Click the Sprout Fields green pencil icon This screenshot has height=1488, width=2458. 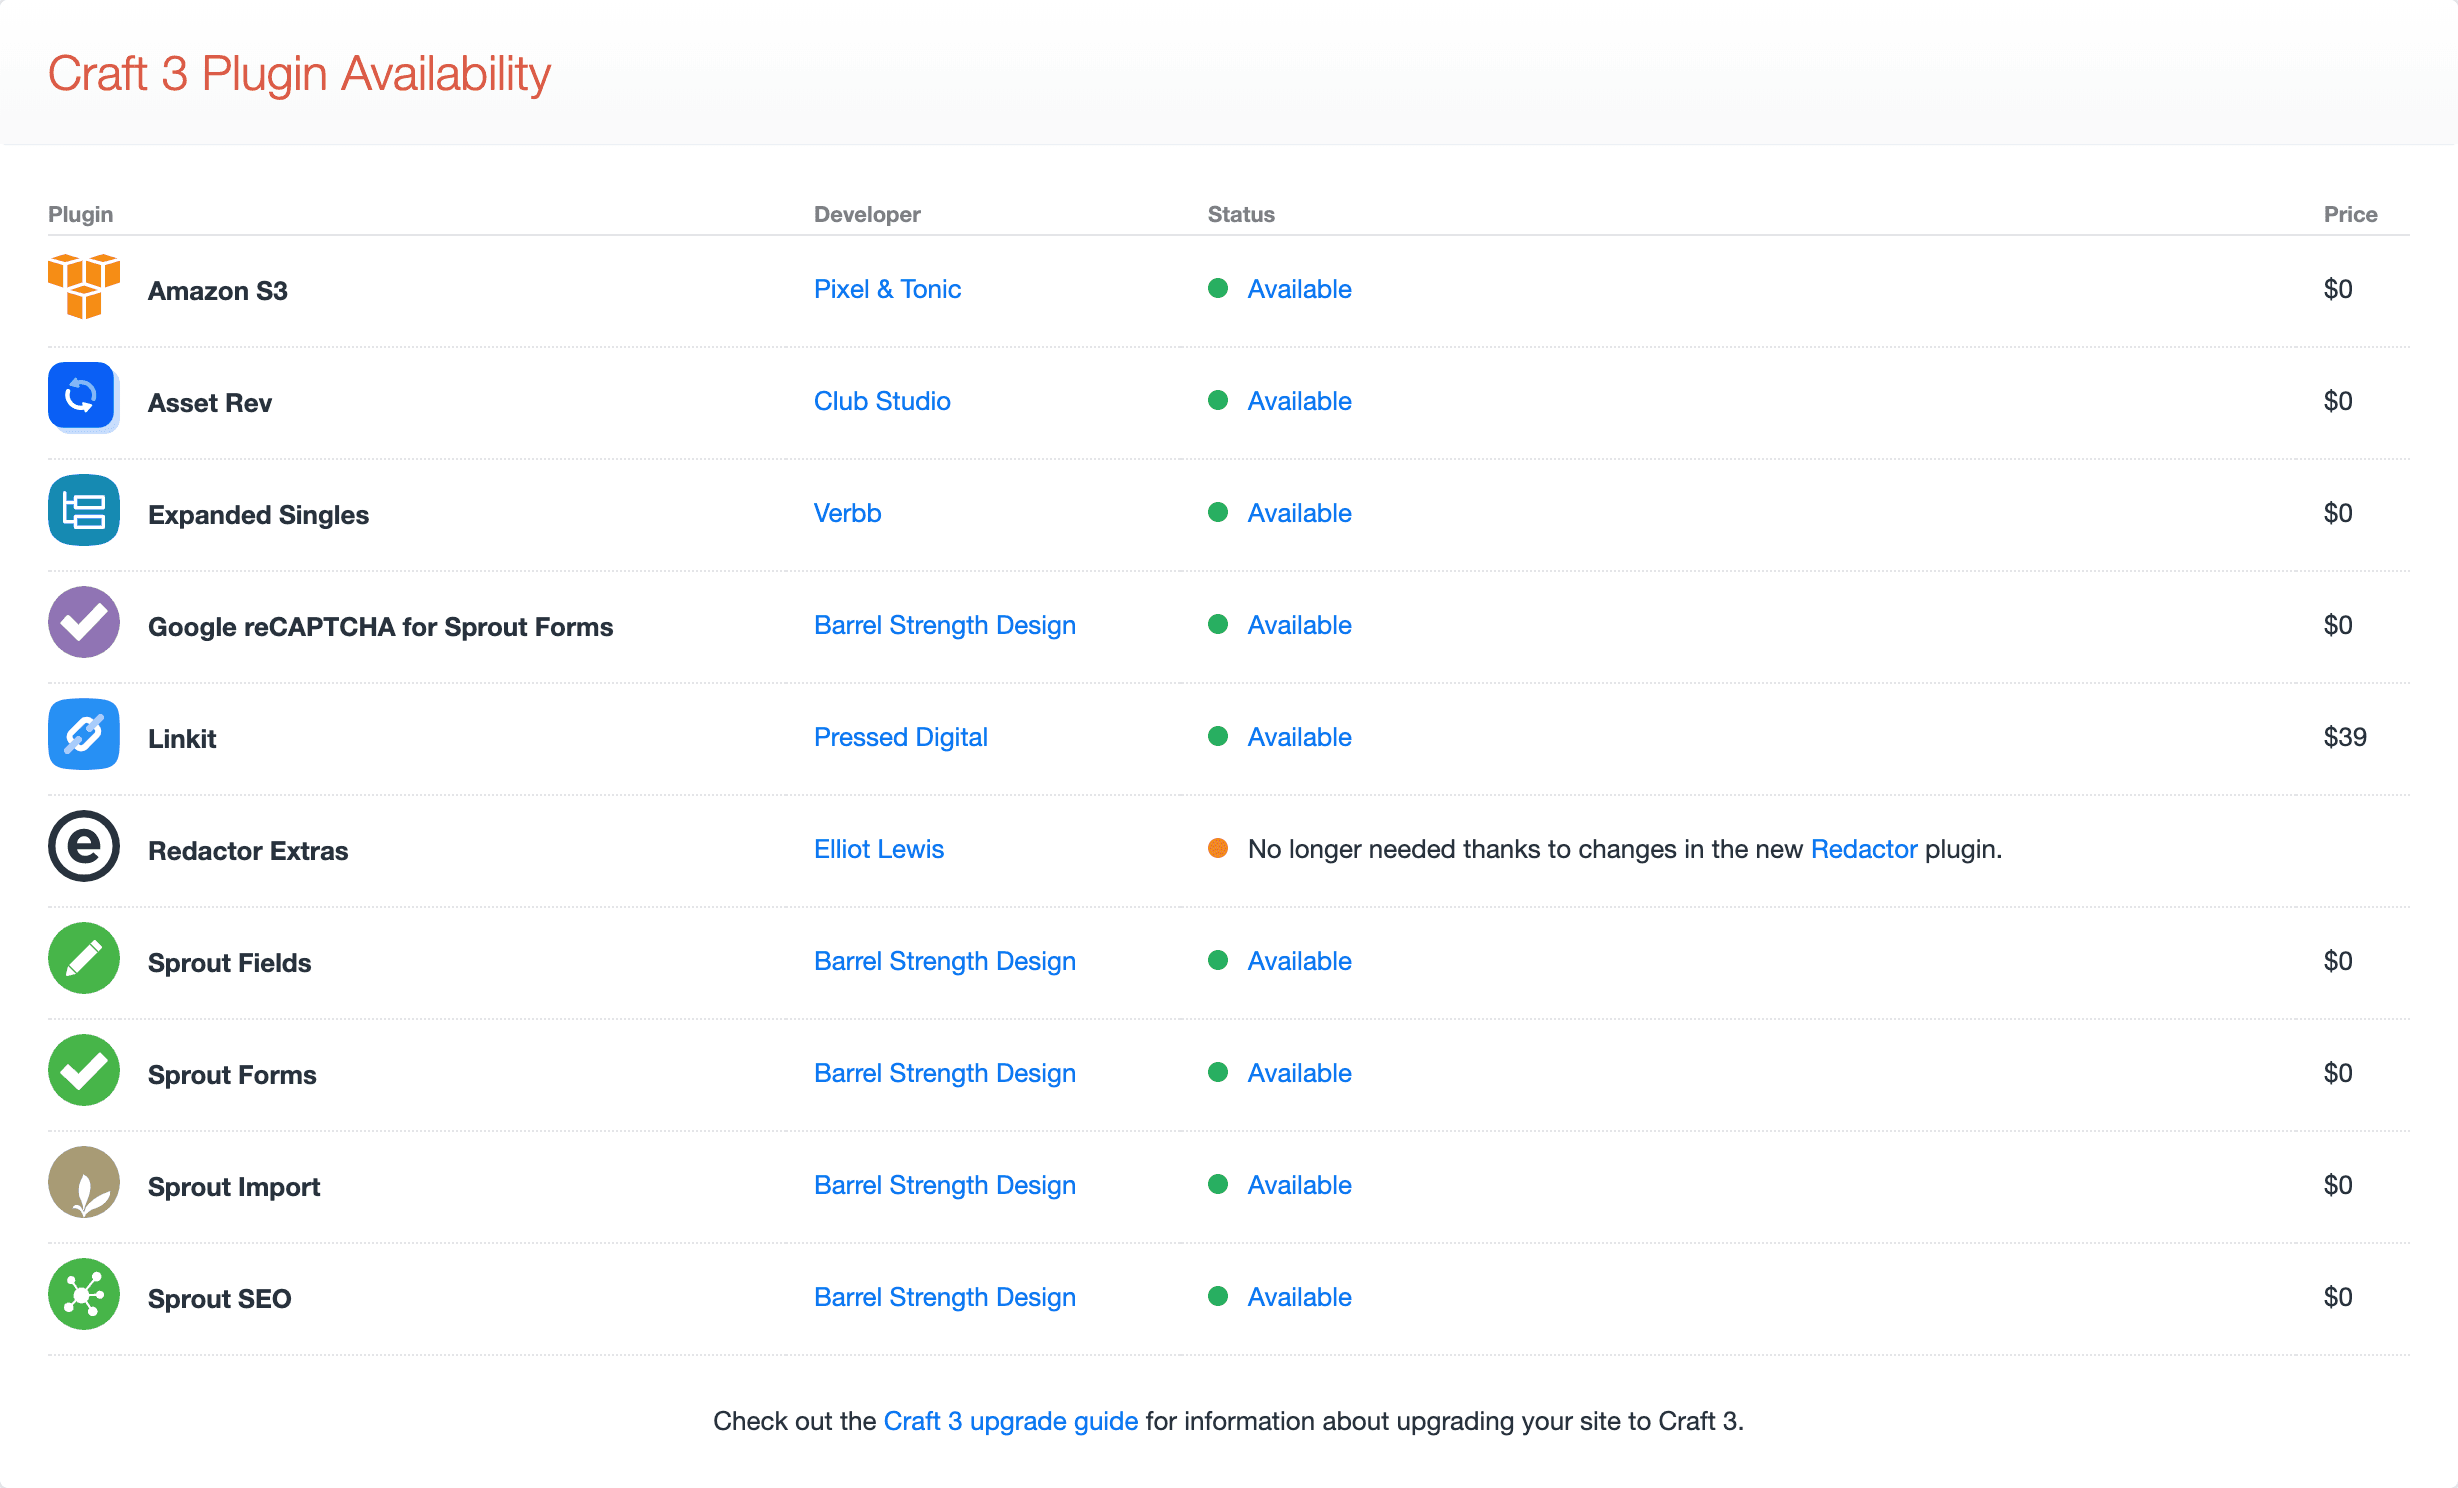pyautogui.click(x=84, y=958)
